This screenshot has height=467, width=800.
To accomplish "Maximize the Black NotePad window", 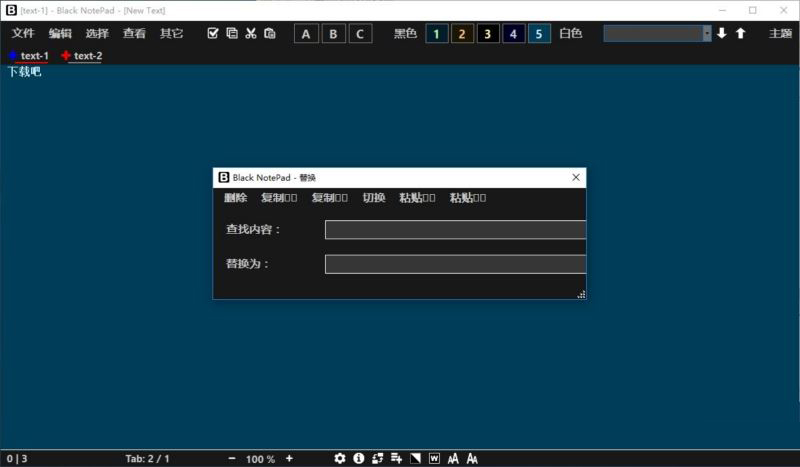I will (x=753, y=10).
